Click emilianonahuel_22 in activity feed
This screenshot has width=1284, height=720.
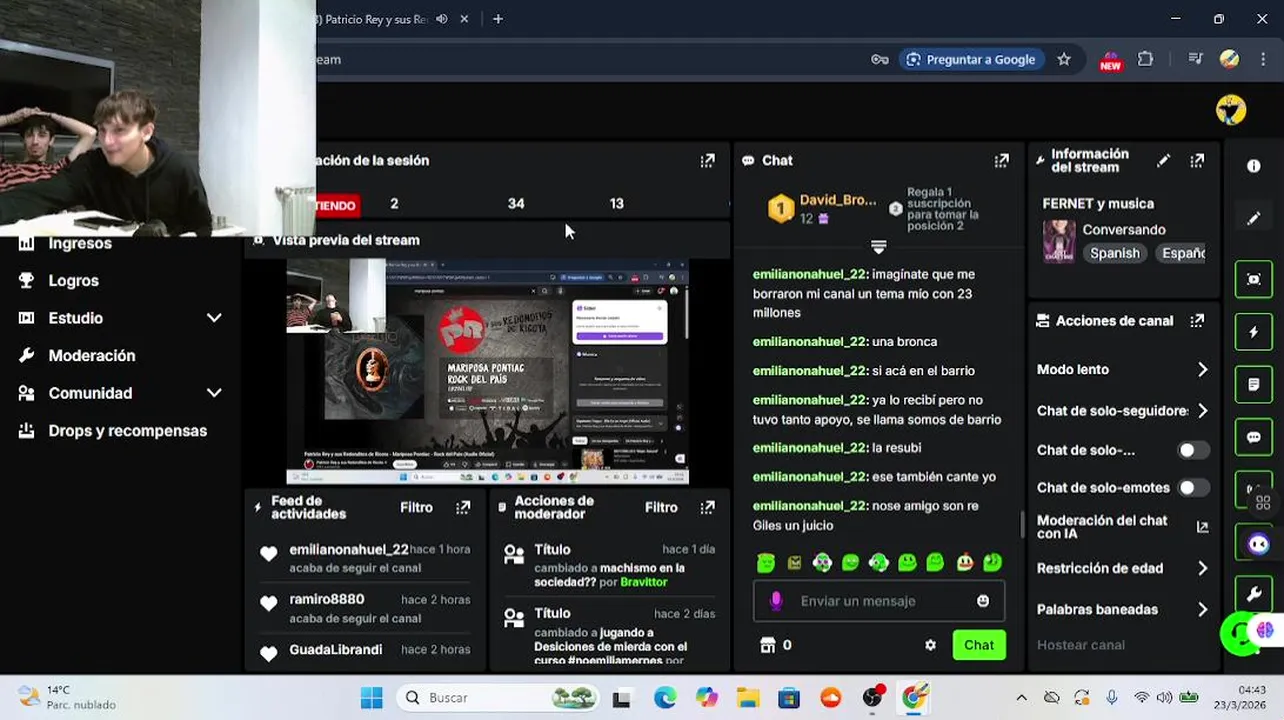pyautogui.click(x=349, y=549)
